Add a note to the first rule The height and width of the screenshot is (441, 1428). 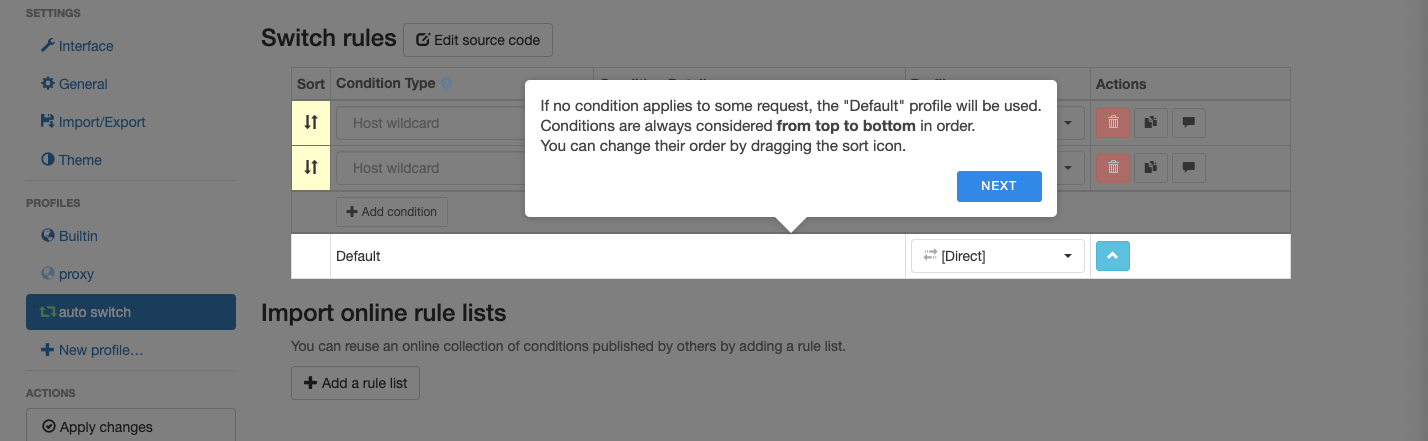point(1188,123)
